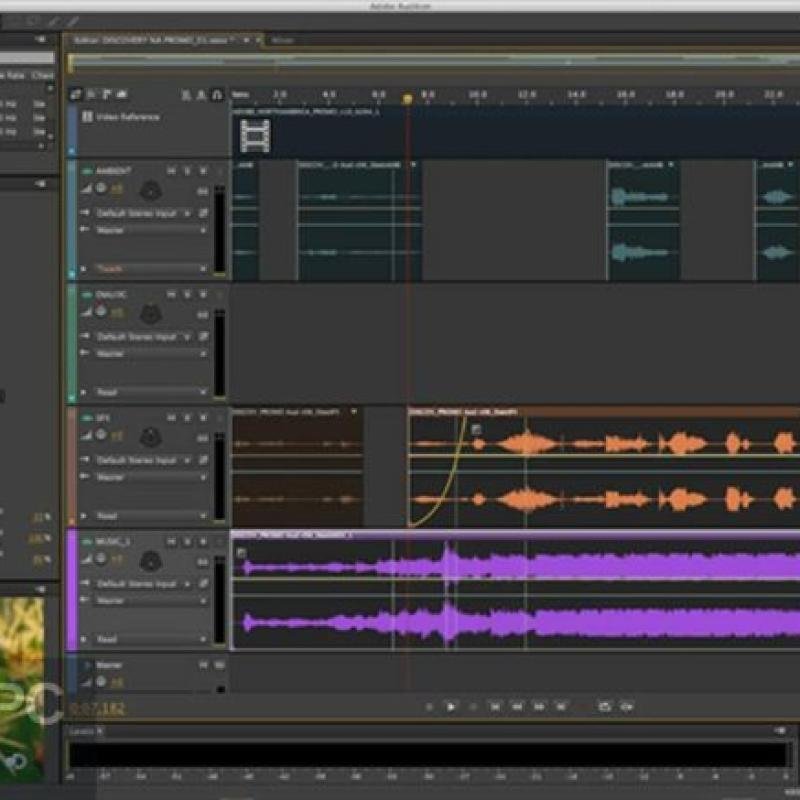Show the Effects track controls
This screenshot has width=800, height=800.
(91, 94)
